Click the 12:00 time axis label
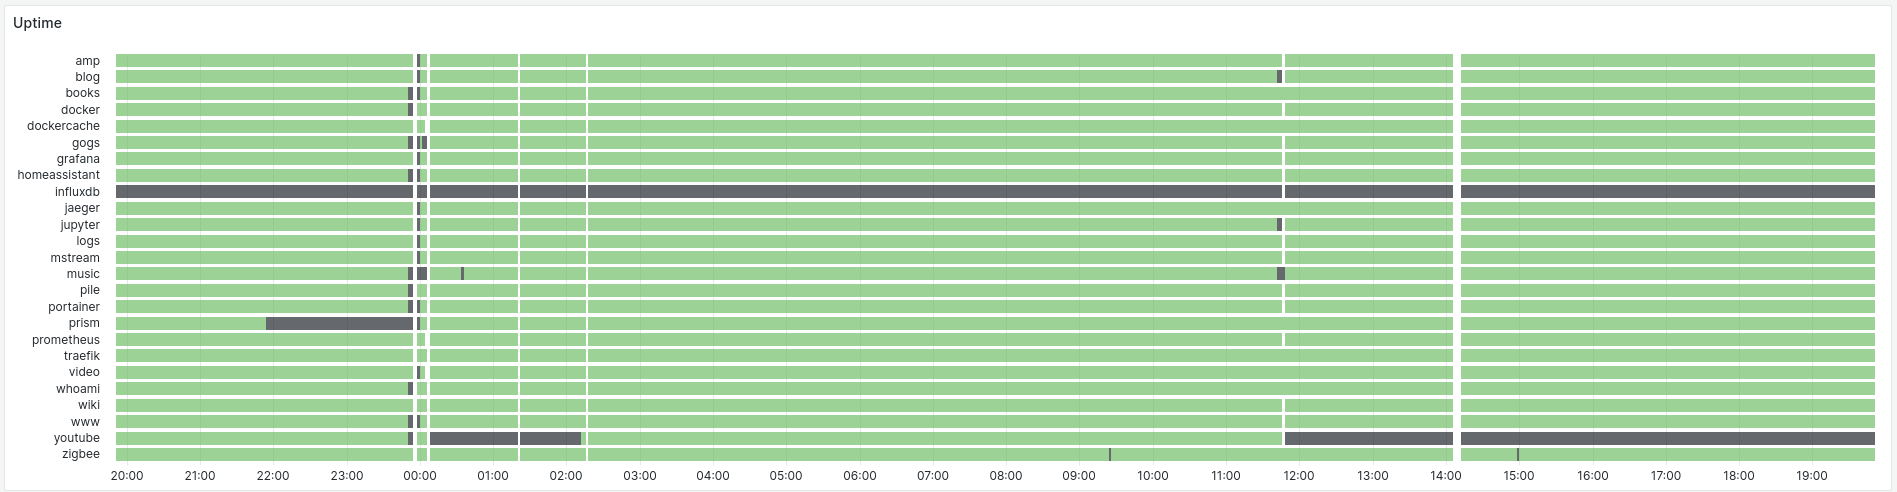 [1299, 476]
